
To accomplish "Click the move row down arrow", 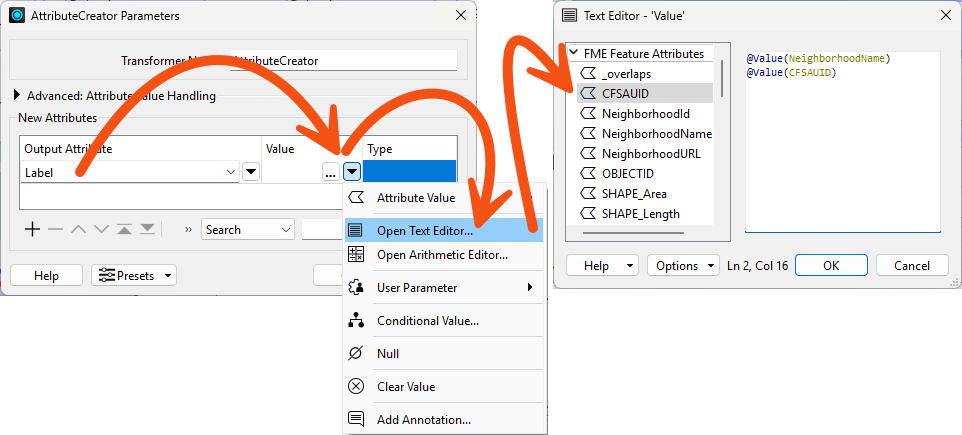I will tap(101, 229).
